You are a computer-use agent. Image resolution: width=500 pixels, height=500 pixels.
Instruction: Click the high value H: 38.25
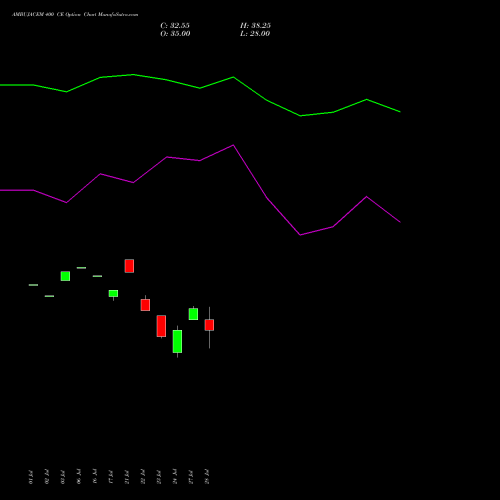tap(255, 26)
